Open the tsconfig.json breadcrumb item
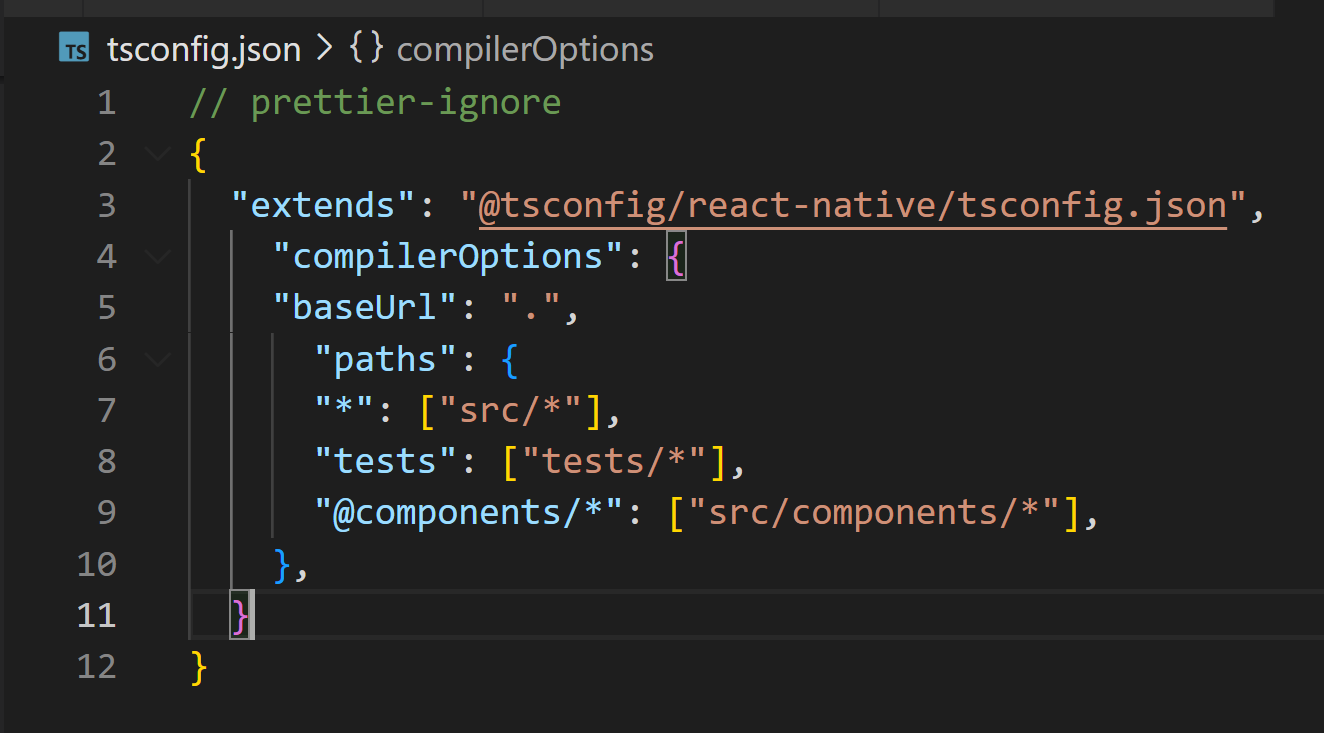 pos(204,47)
